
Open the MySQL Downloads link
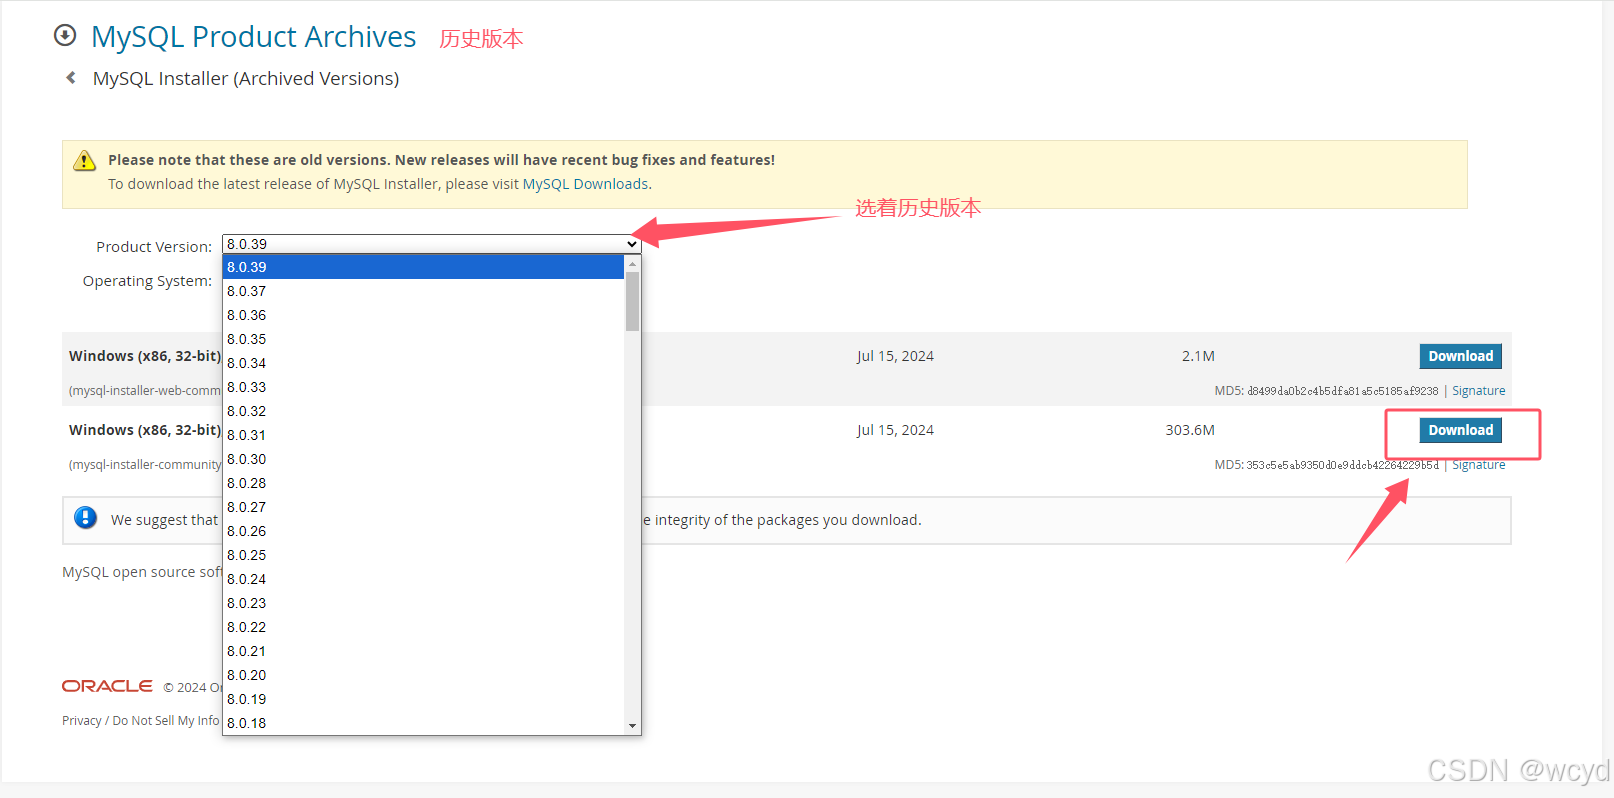[585, 184]
